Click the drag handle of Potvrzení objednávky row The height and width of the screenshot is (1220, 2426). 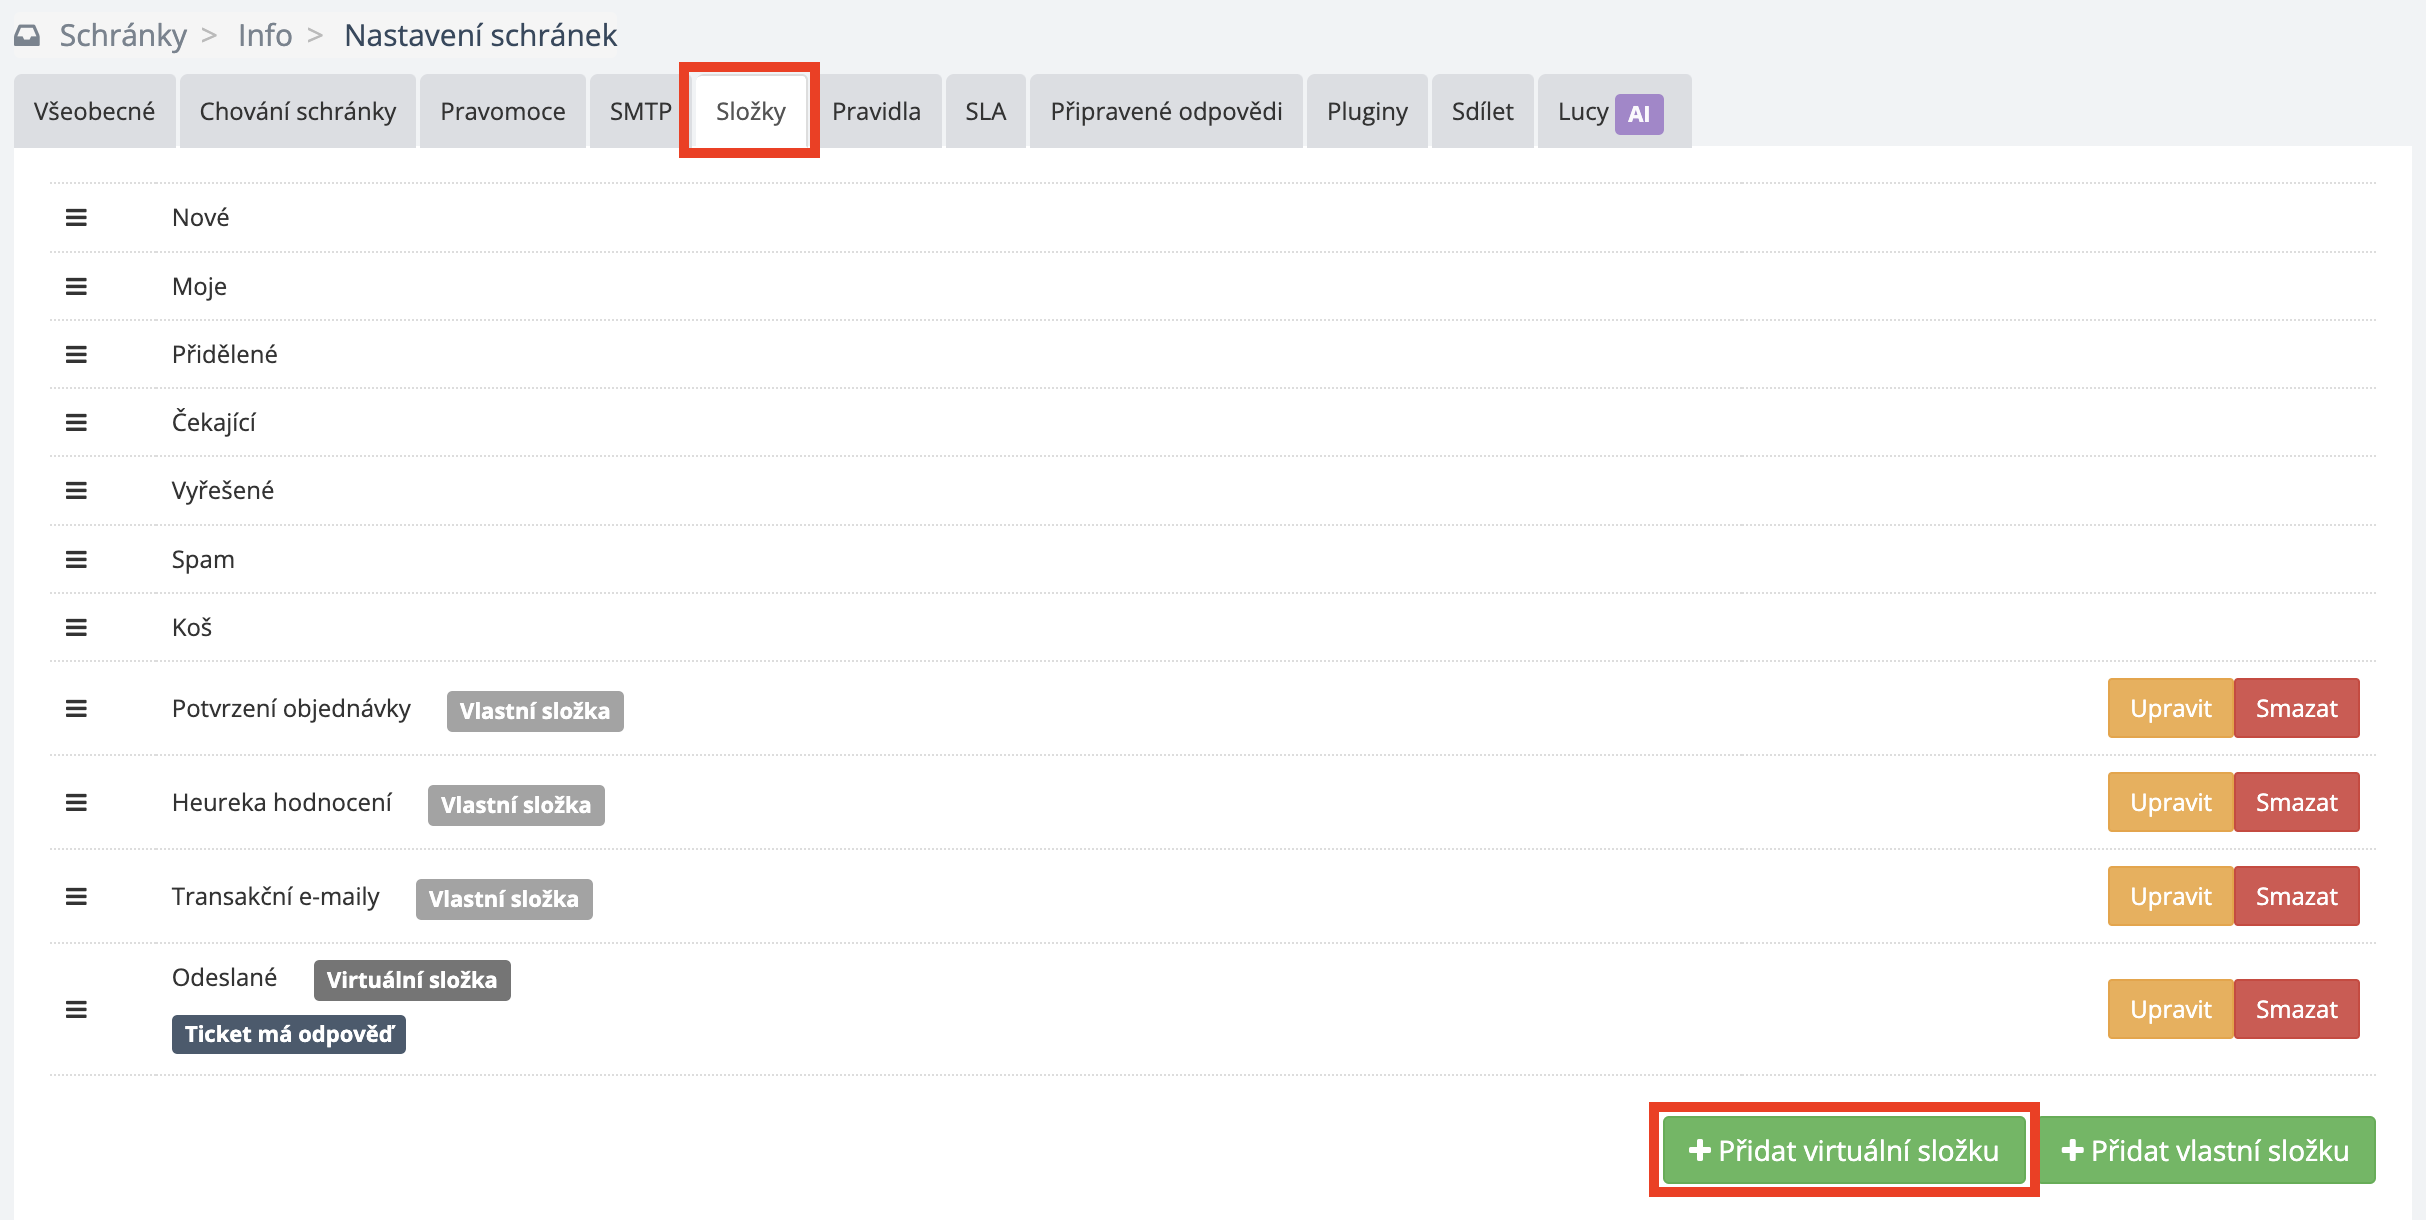pyautogui.click(x=76, y=708)
